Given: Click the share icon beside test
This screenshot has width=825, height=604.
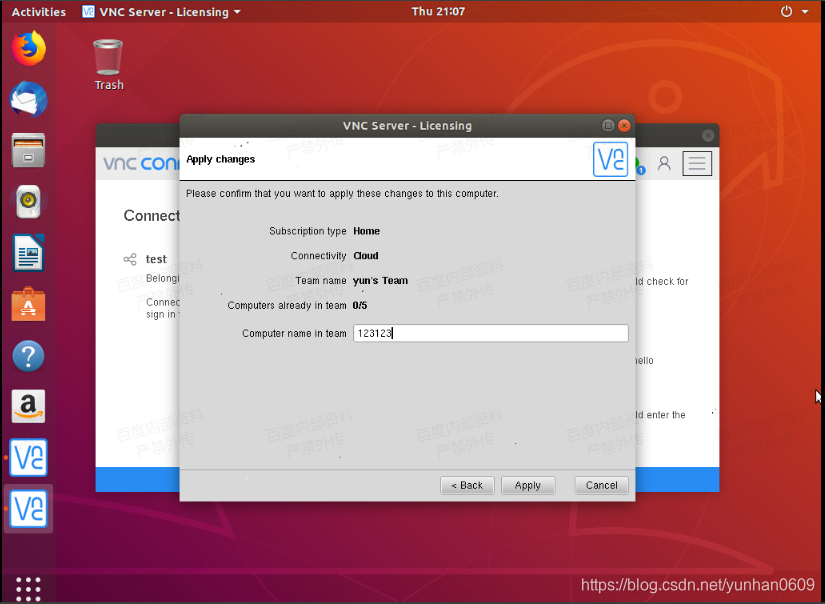Looking at the screenshot, I should (x=130, y=259).
